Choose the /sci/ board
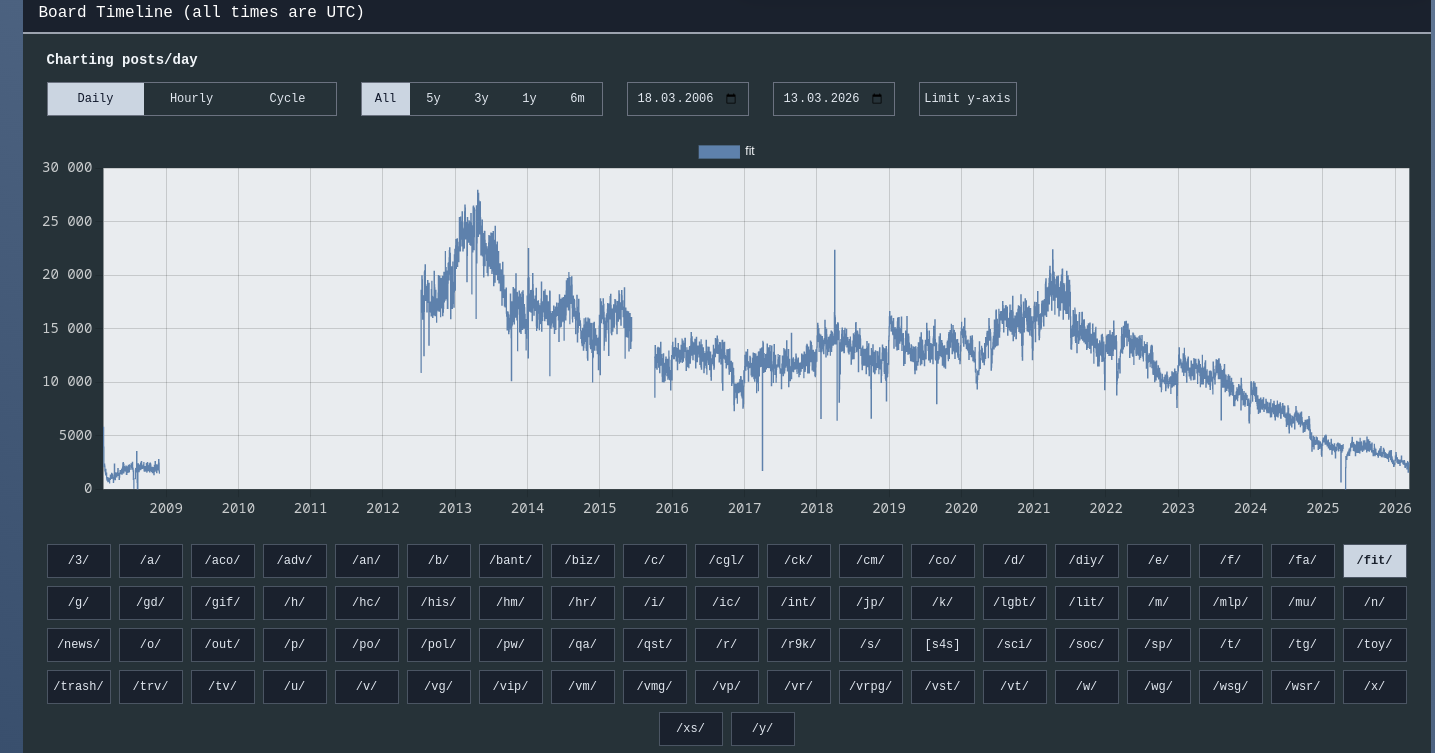This screenshot has height=753, width=1435. pos(1015,645)
